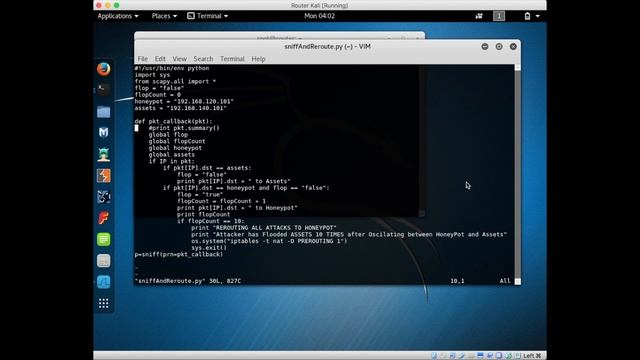
Task: Click 'REROUTING ALL ATTACKS TO HONEYPOT' print line
Action: (264, 228)
